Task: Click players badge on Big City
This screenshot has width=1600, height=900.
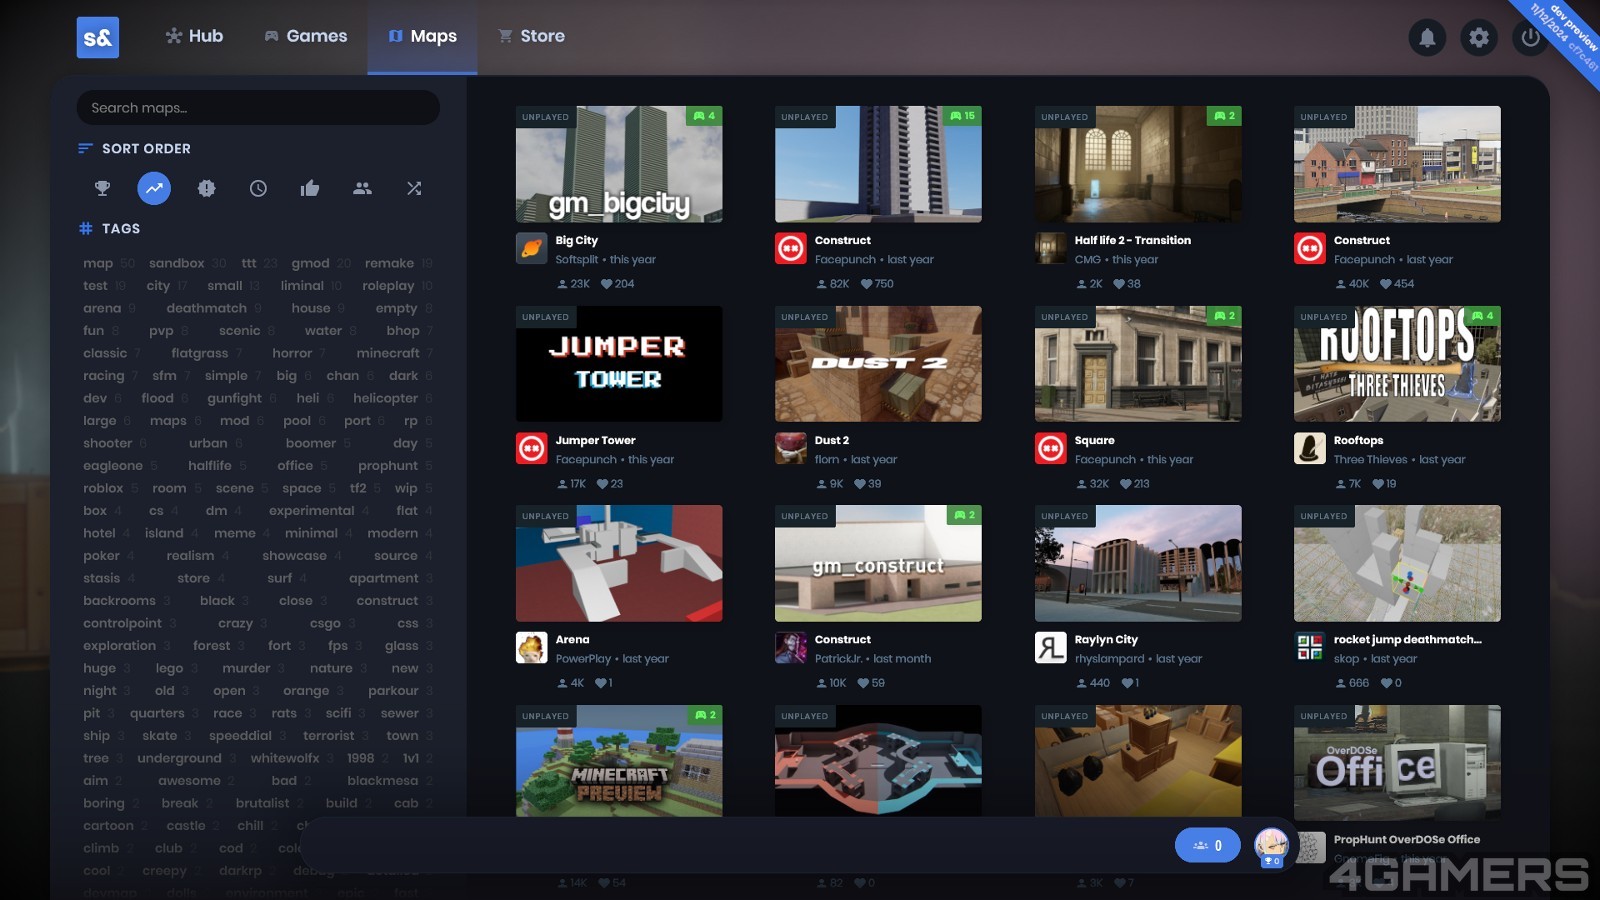Action: 704,116
